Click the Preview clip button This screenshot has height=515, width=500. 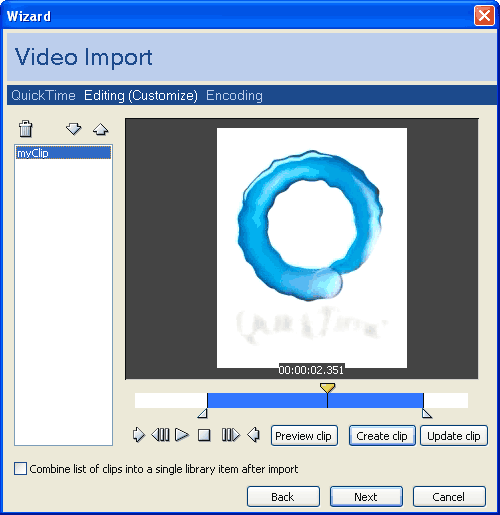point(304,436)
